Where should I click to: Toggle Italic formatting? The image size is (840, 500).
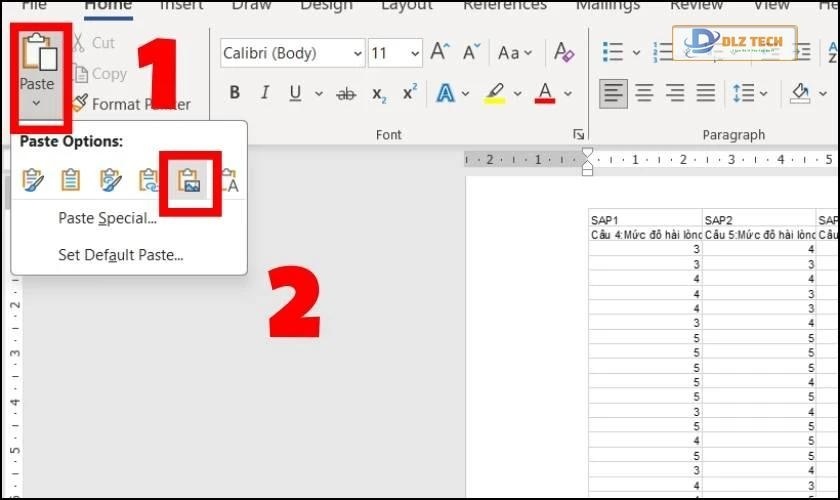pos(265,94)
